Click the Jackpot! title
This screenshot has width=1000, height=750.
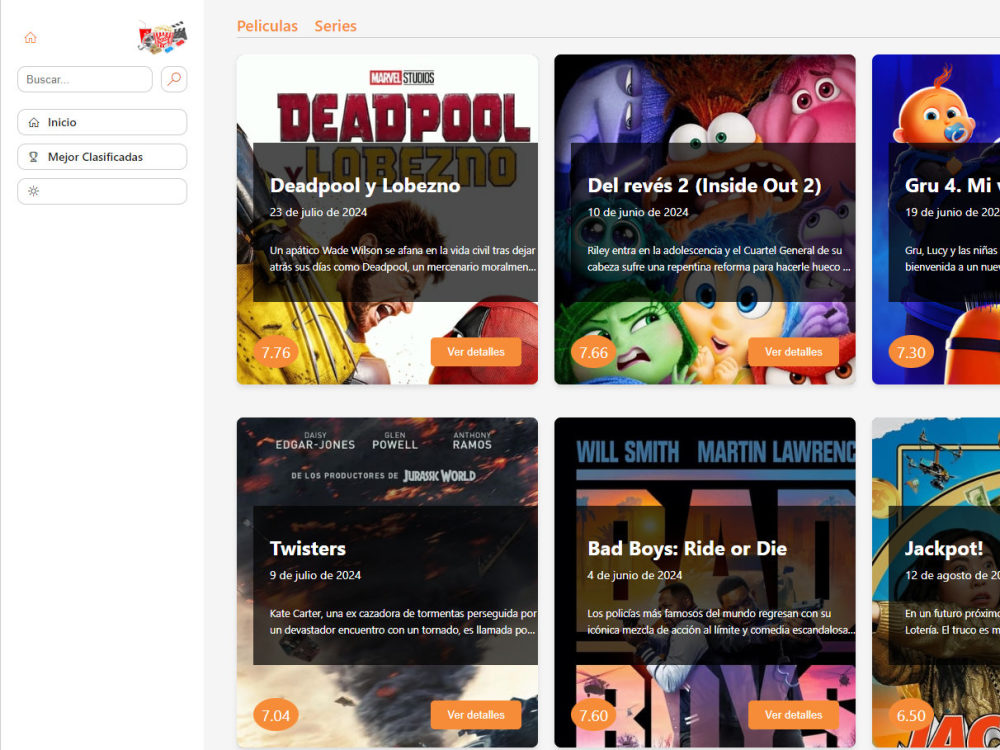pos(944,549)
